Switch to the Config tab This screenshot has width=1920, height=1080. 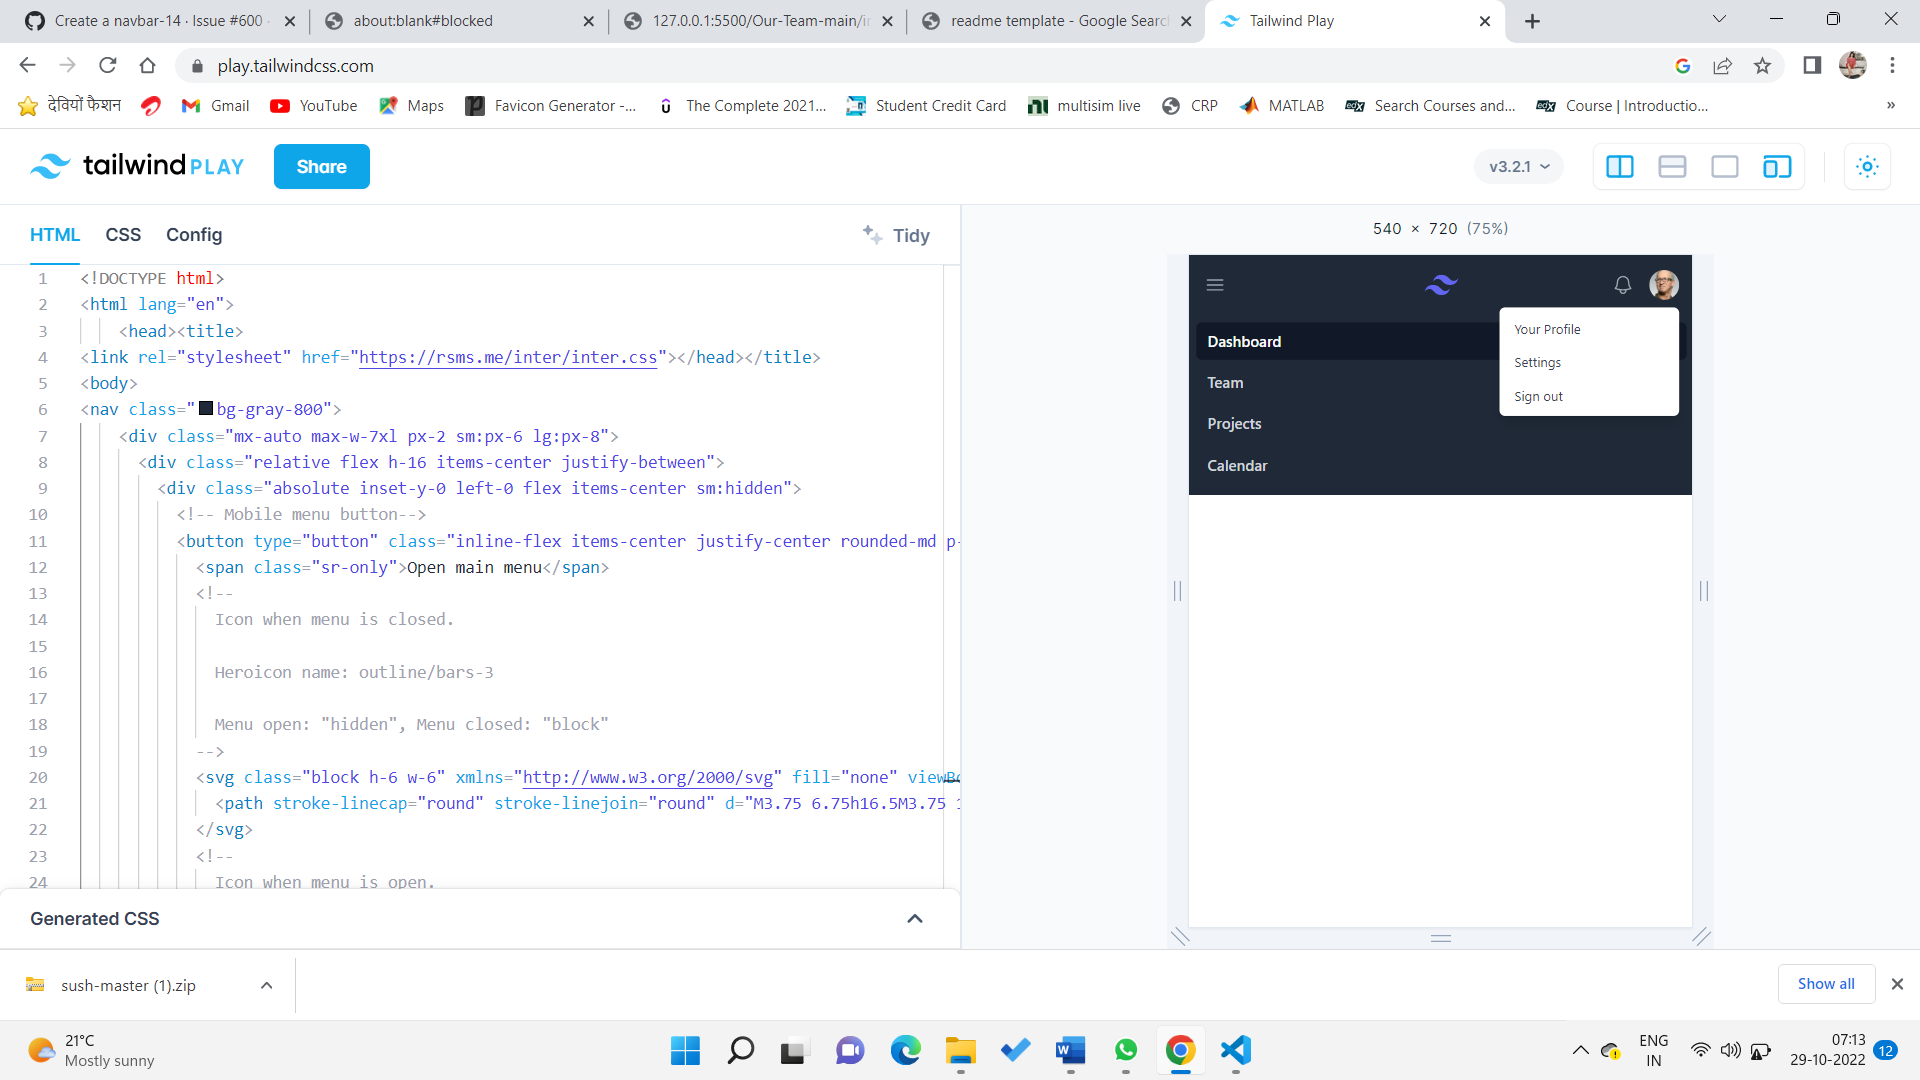pos(193,234)
